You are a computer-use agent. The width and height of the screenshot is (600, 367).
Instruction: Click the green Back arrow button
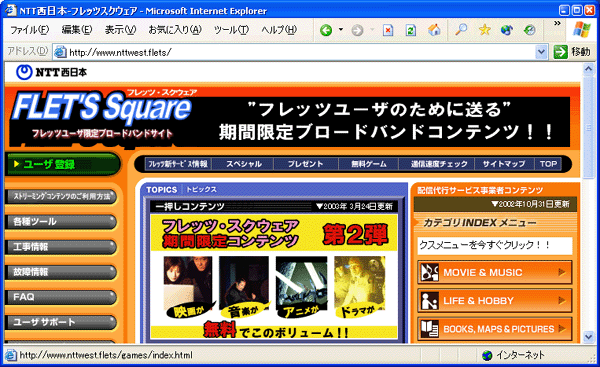coord(326,30)
